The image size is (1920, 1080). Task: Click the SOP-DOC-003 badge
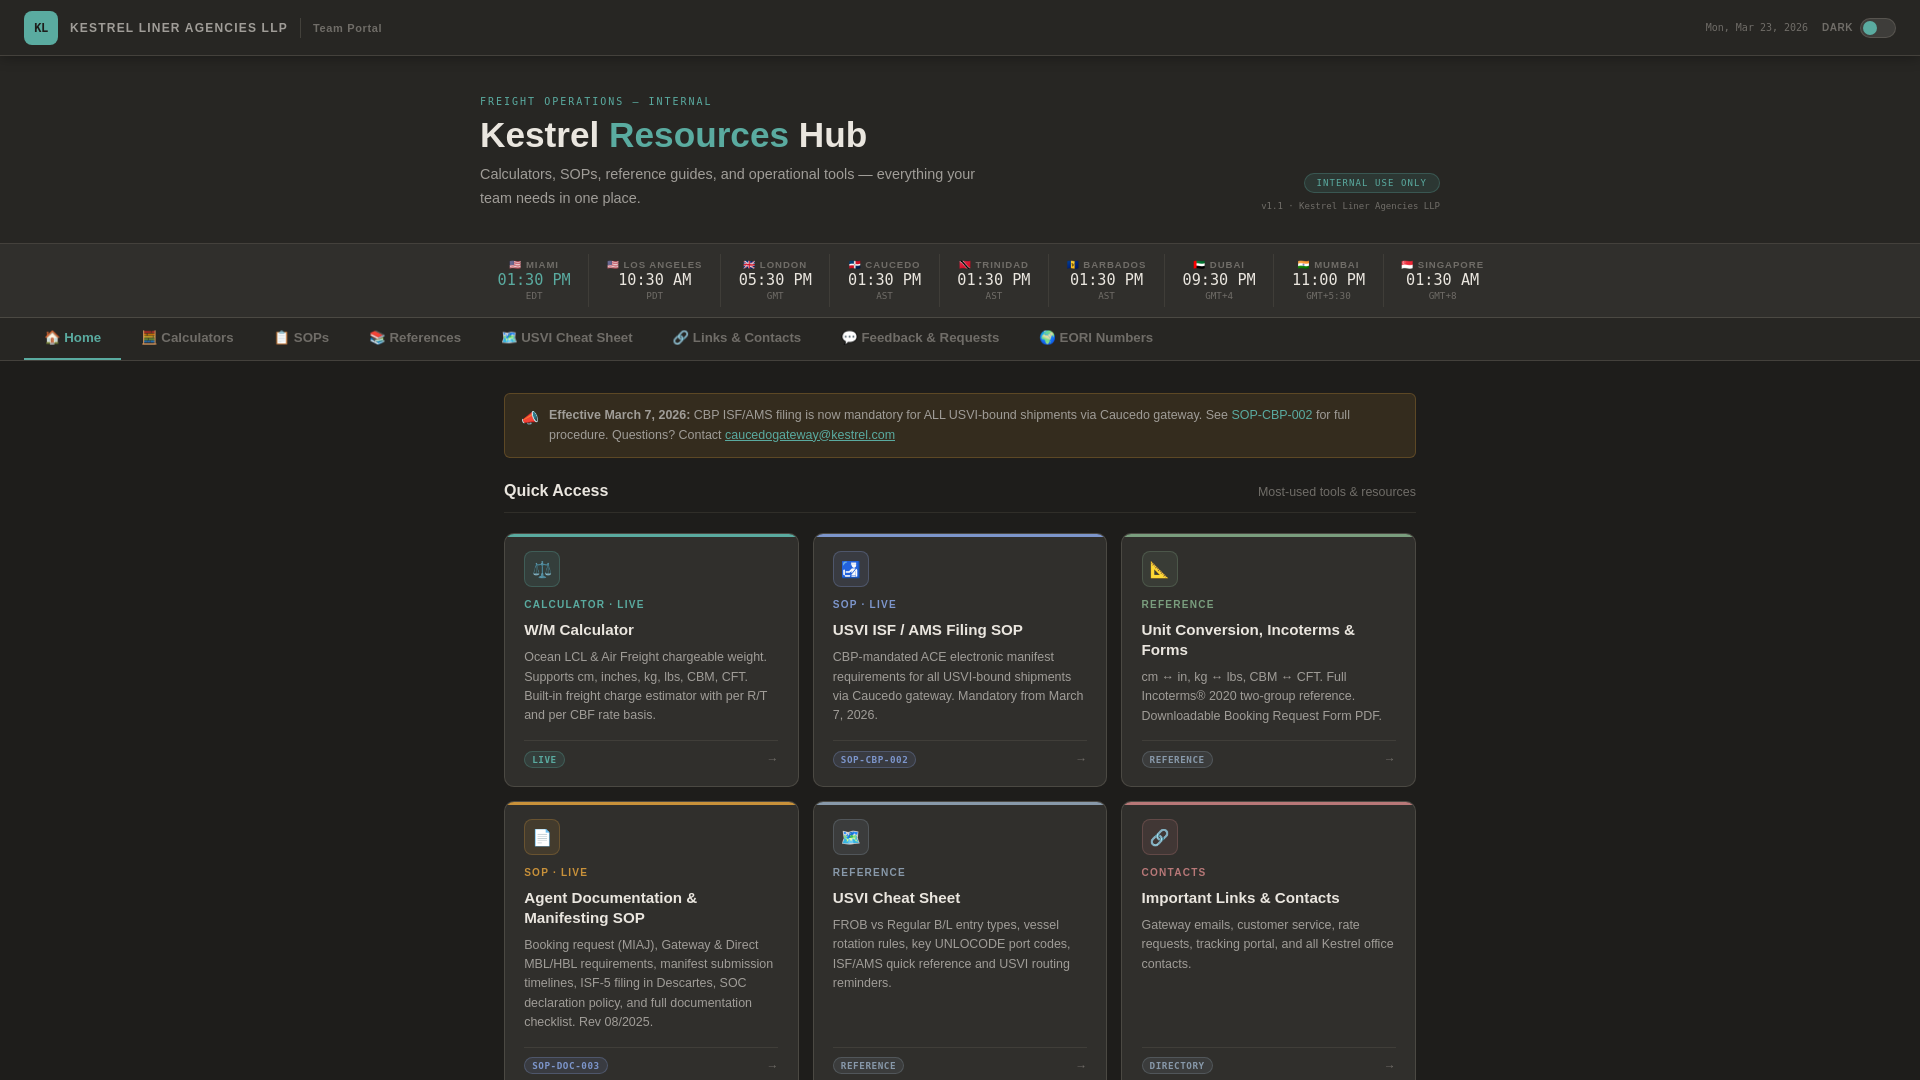click(566, 1066)
